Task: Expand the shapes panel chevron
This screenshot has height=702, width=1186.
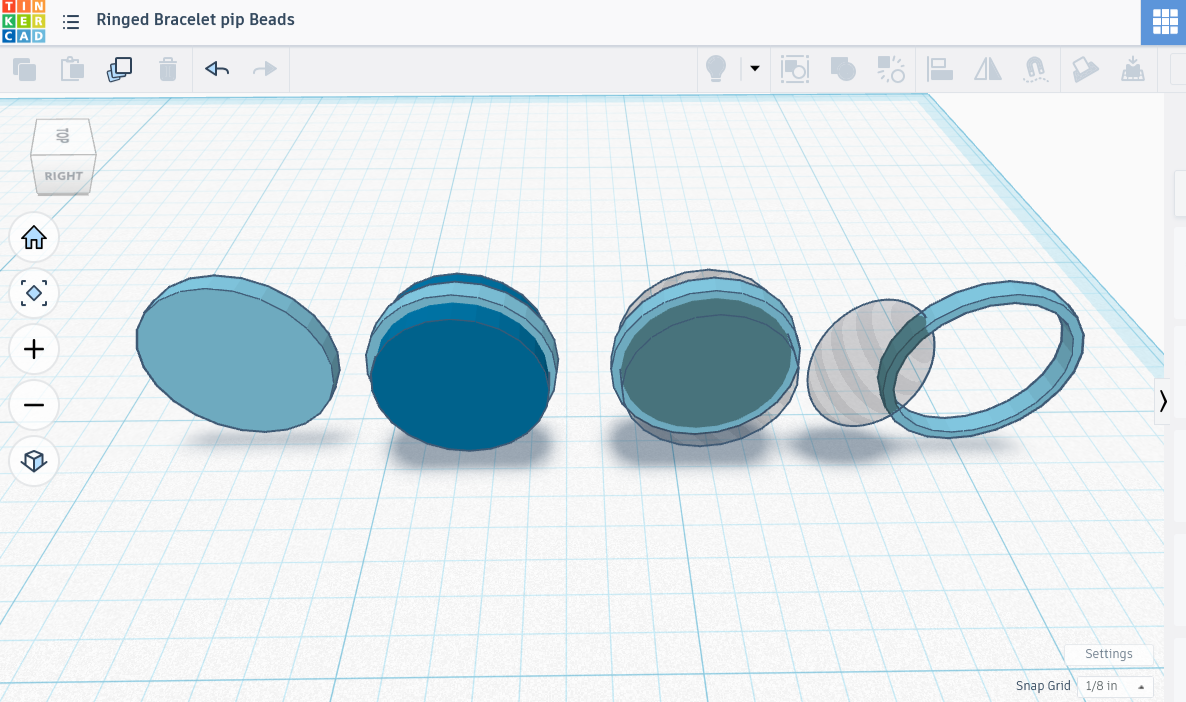Action: click(x=1163, y=400)
